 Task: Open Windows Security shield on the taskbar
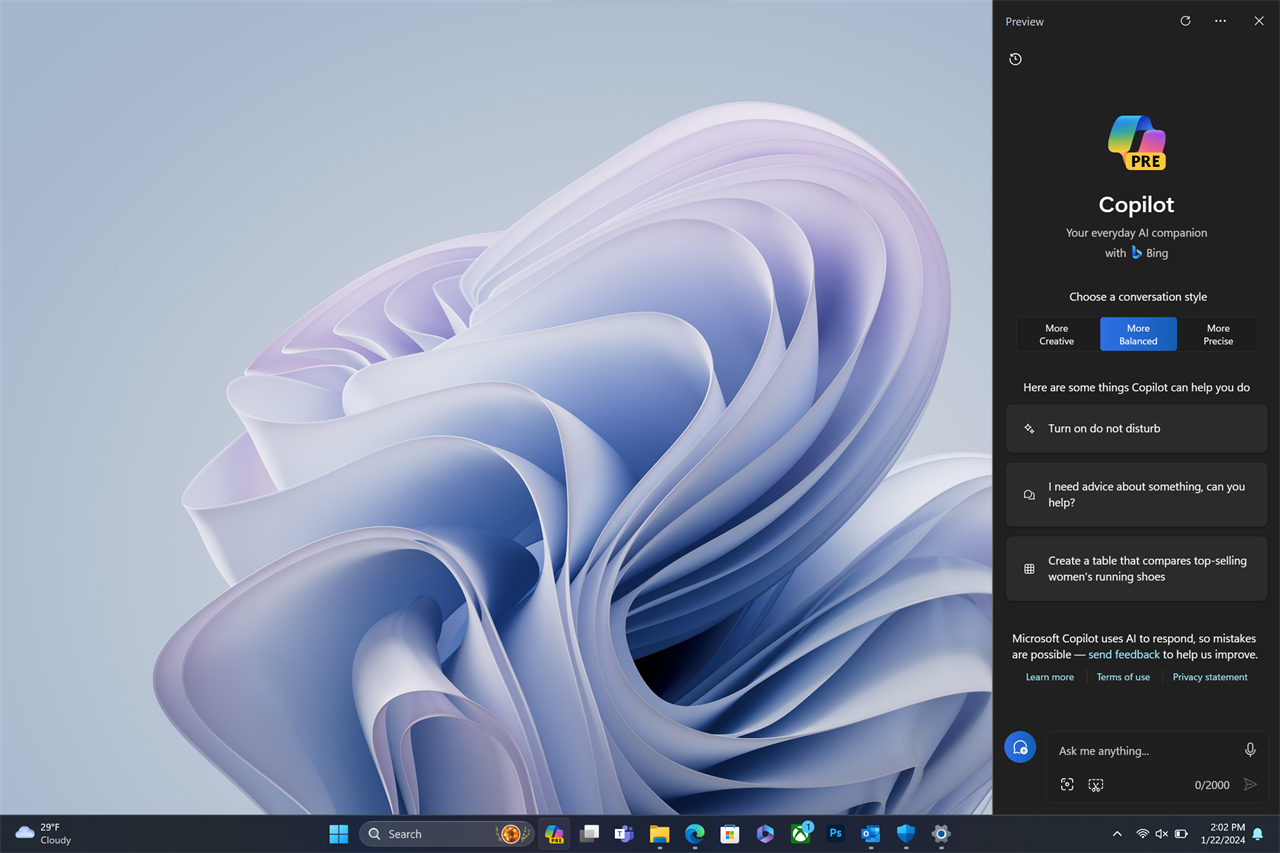tap(906, 834)
